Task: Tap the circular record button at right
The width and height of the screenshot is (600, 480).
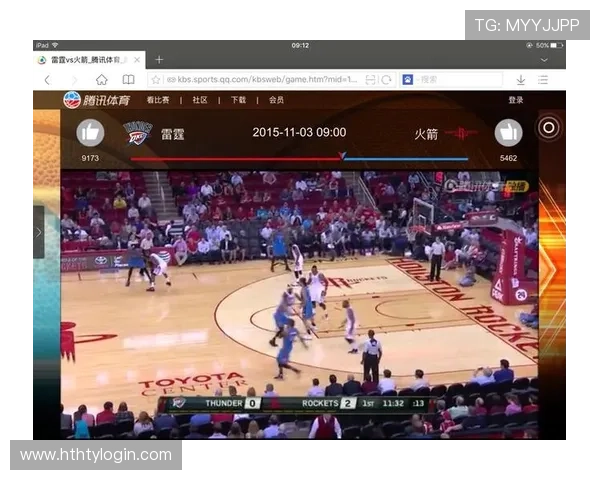Action: pyautogui.click(x=548, y=127)
